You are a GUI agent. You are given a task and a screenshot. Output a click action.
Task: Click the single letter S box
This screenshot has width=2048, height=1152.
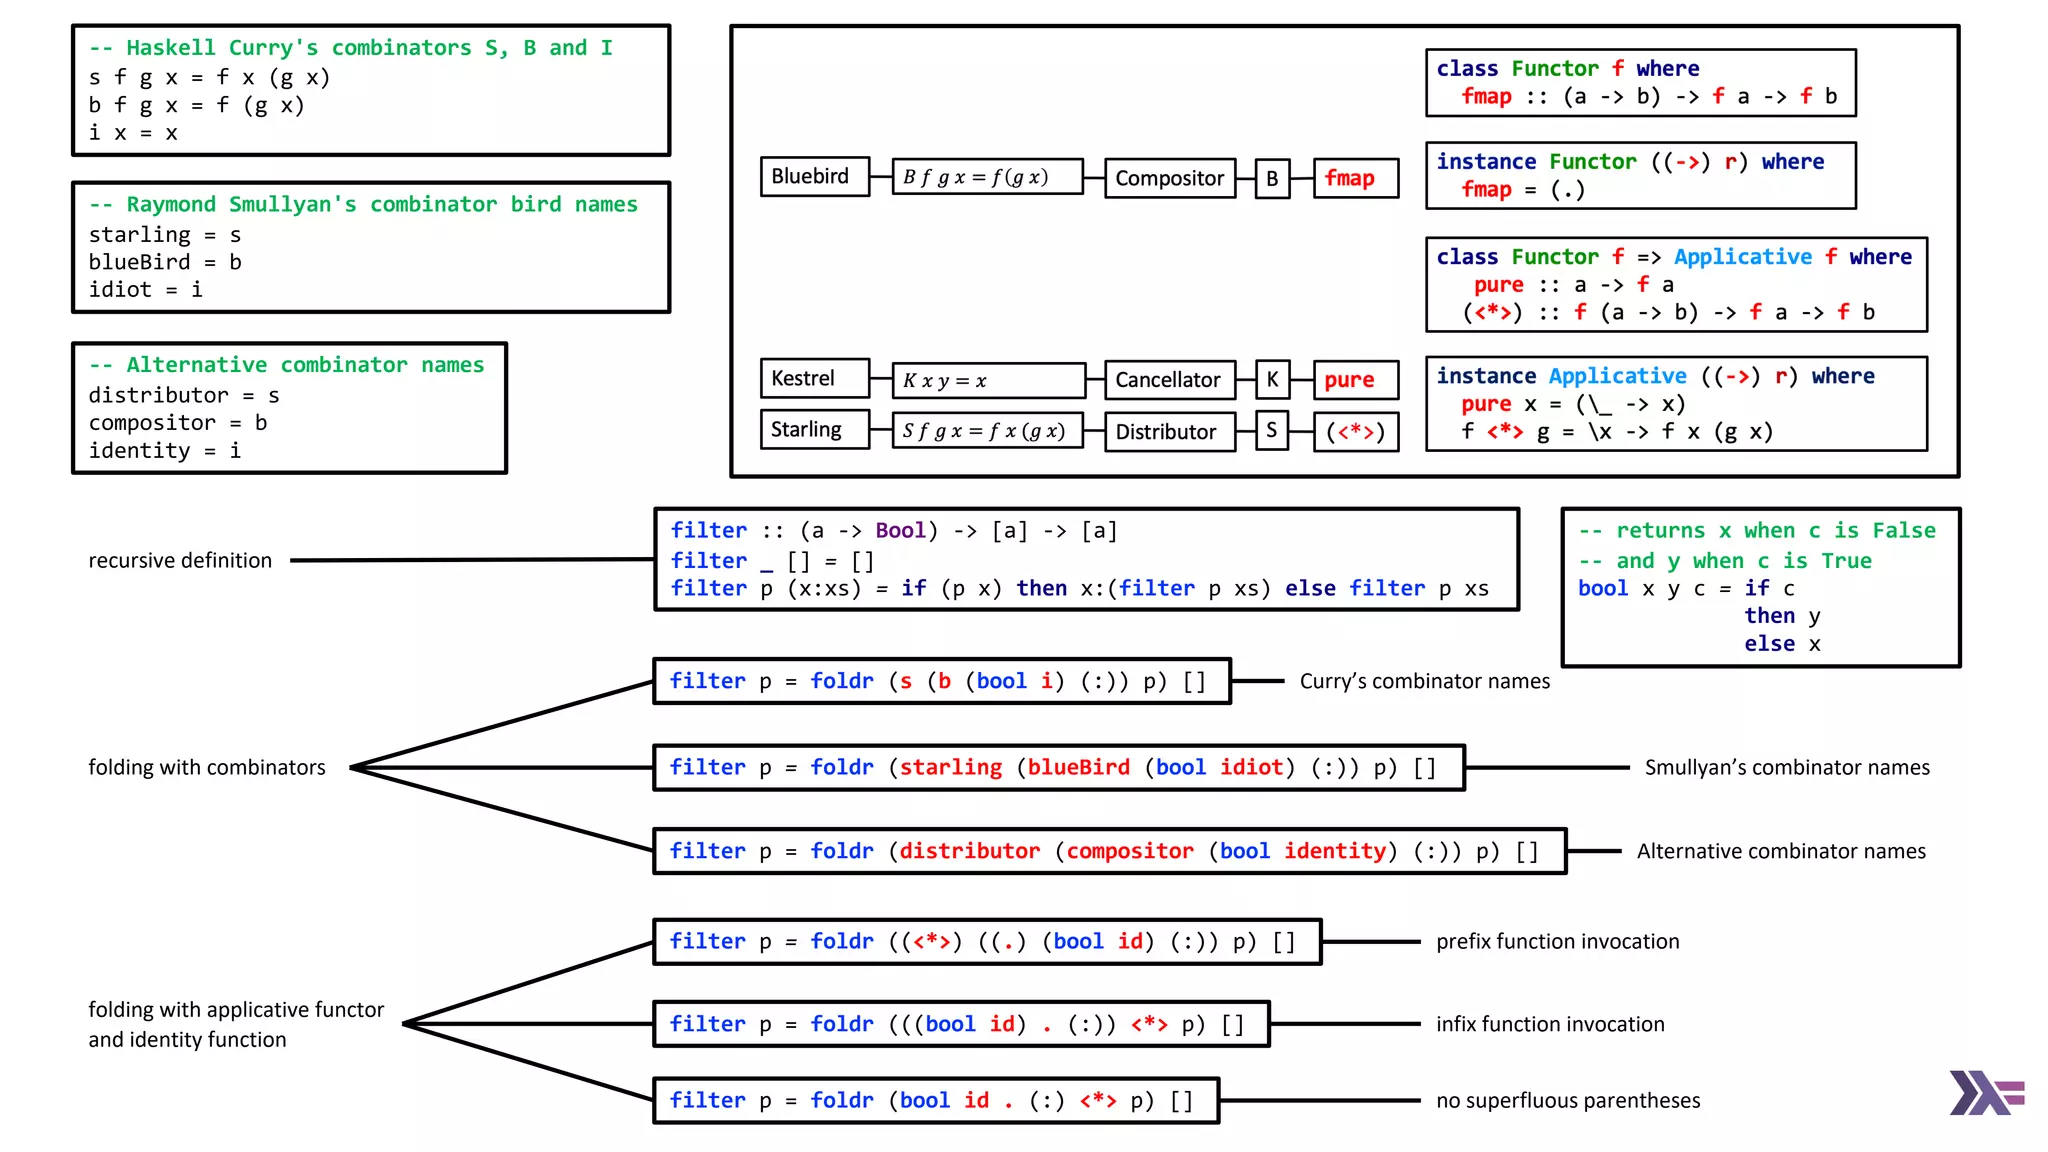pos(1272,431)
